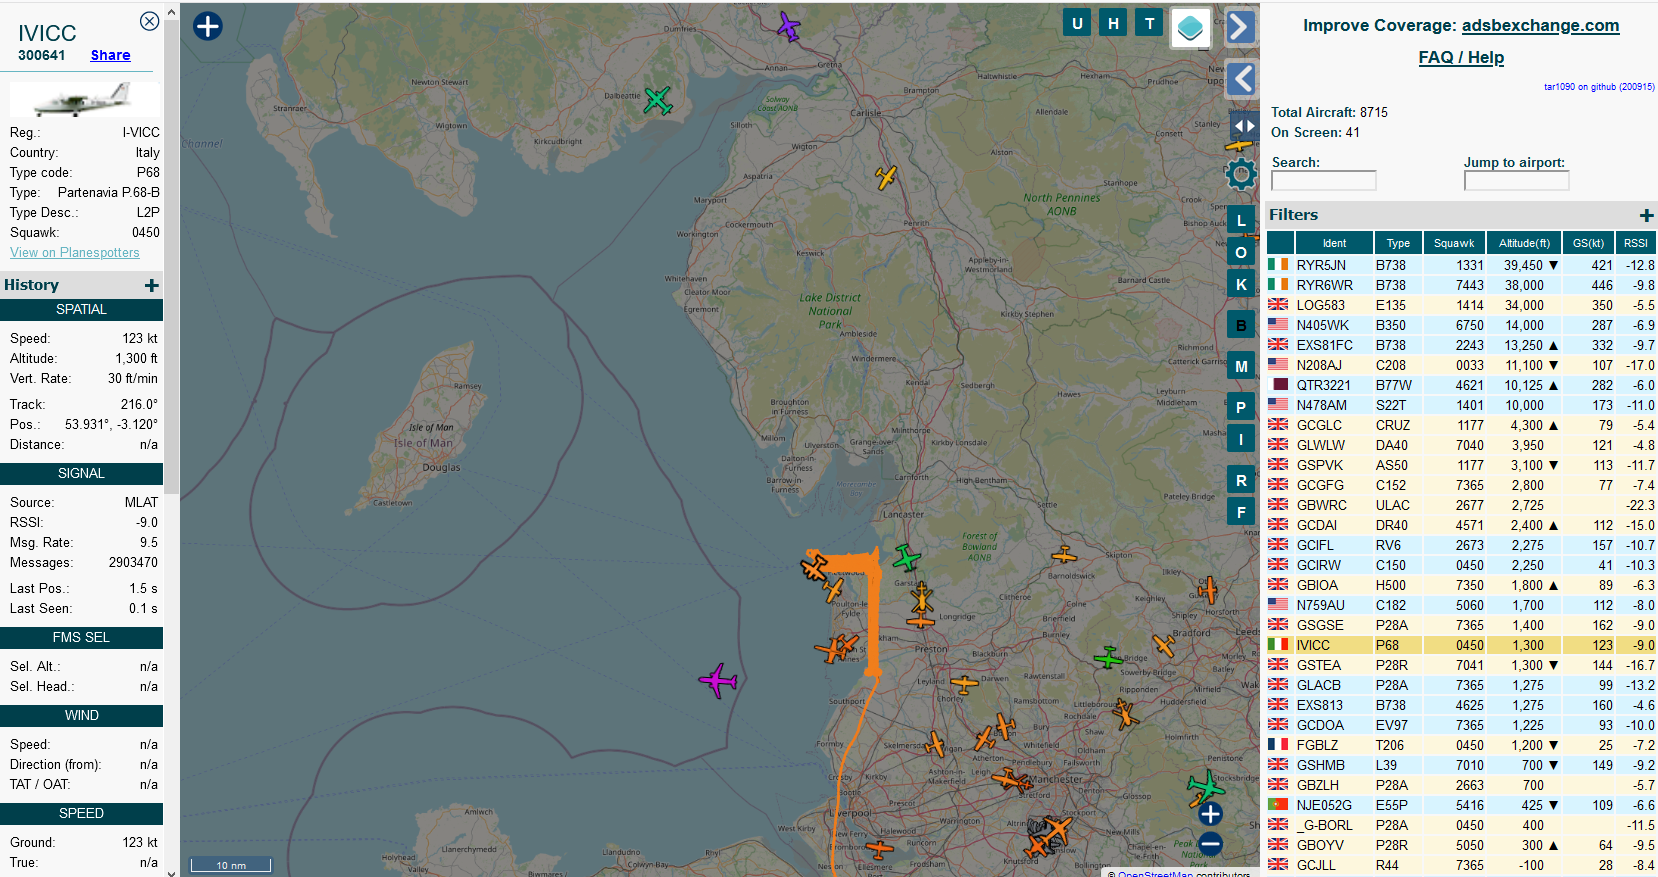
Task: Select the orange aircraft near Leyland
Action: tap(963, 685)
